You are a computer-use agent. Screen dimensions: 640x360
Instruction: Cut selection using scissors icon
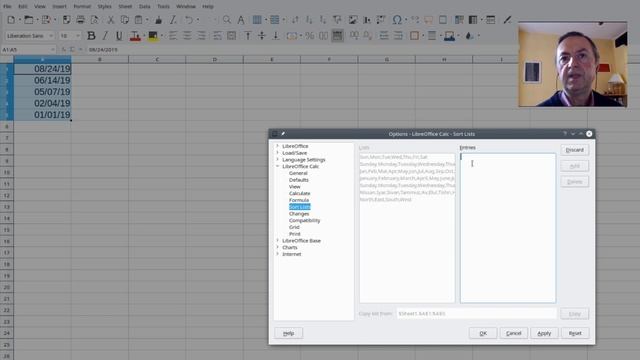(x=111, y=20)
